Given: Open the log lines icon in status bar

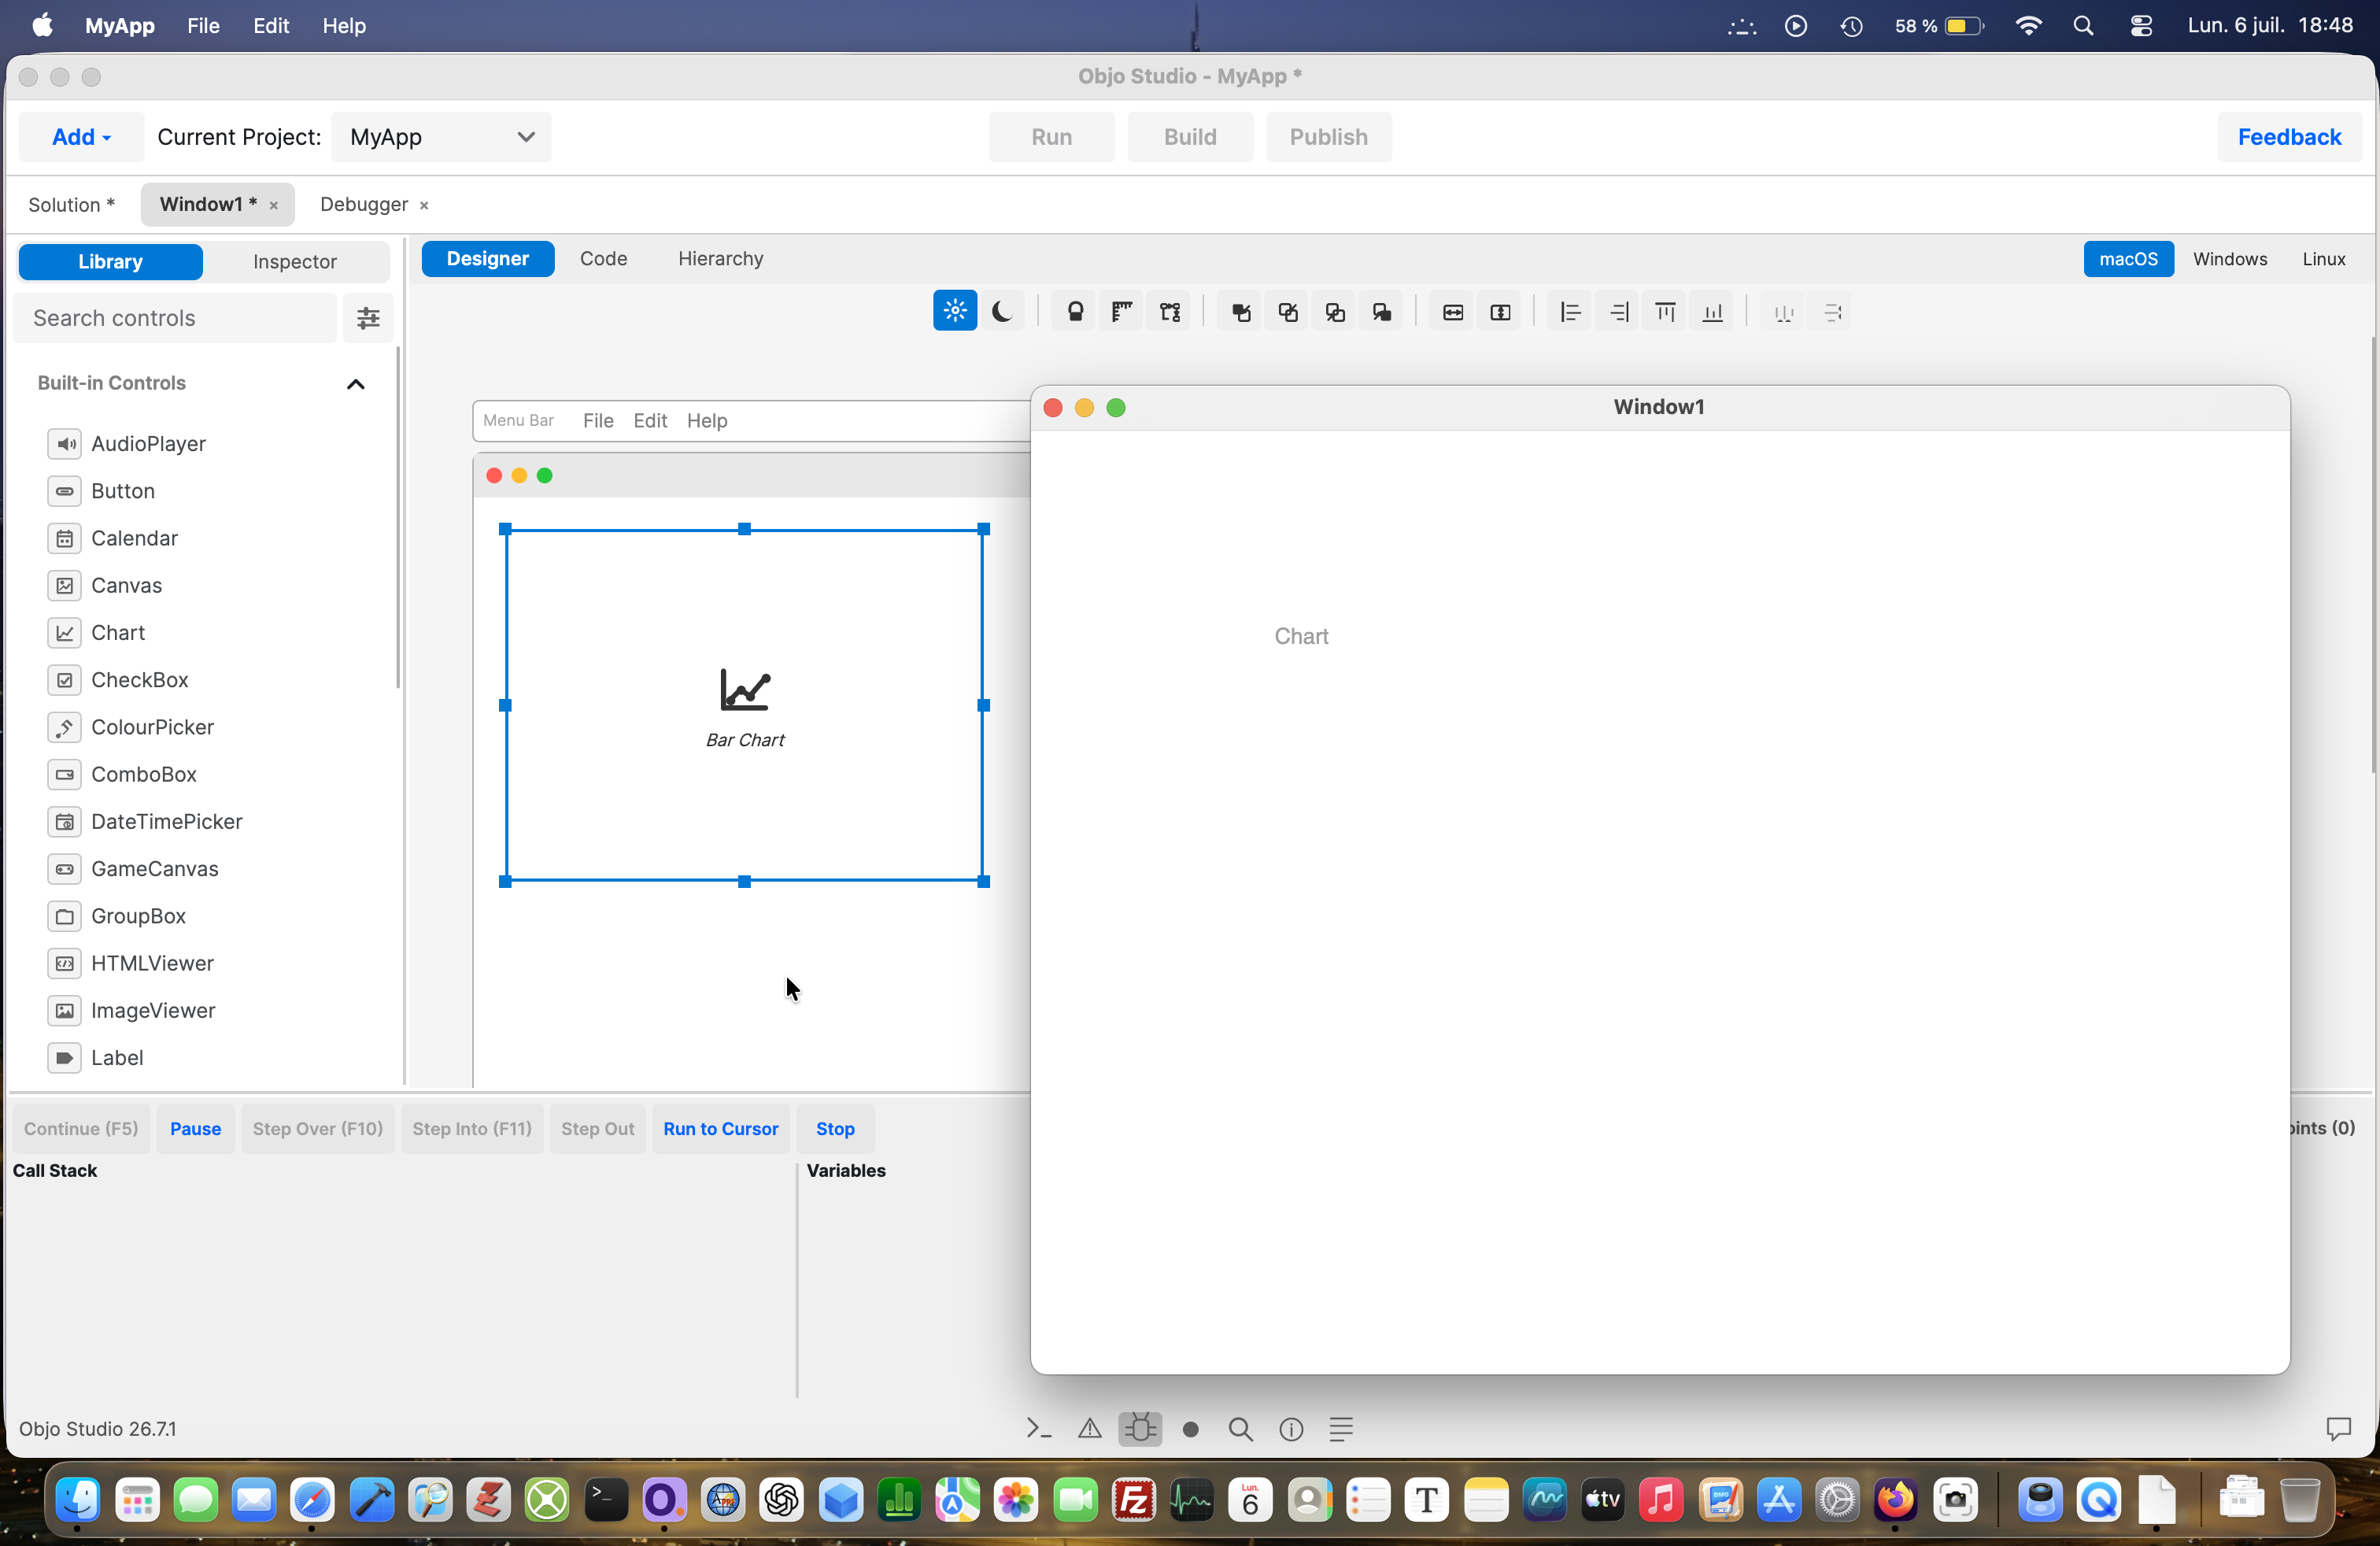Looking at the screenshot, I should pyautogui.click(x=1341, y=1429).
